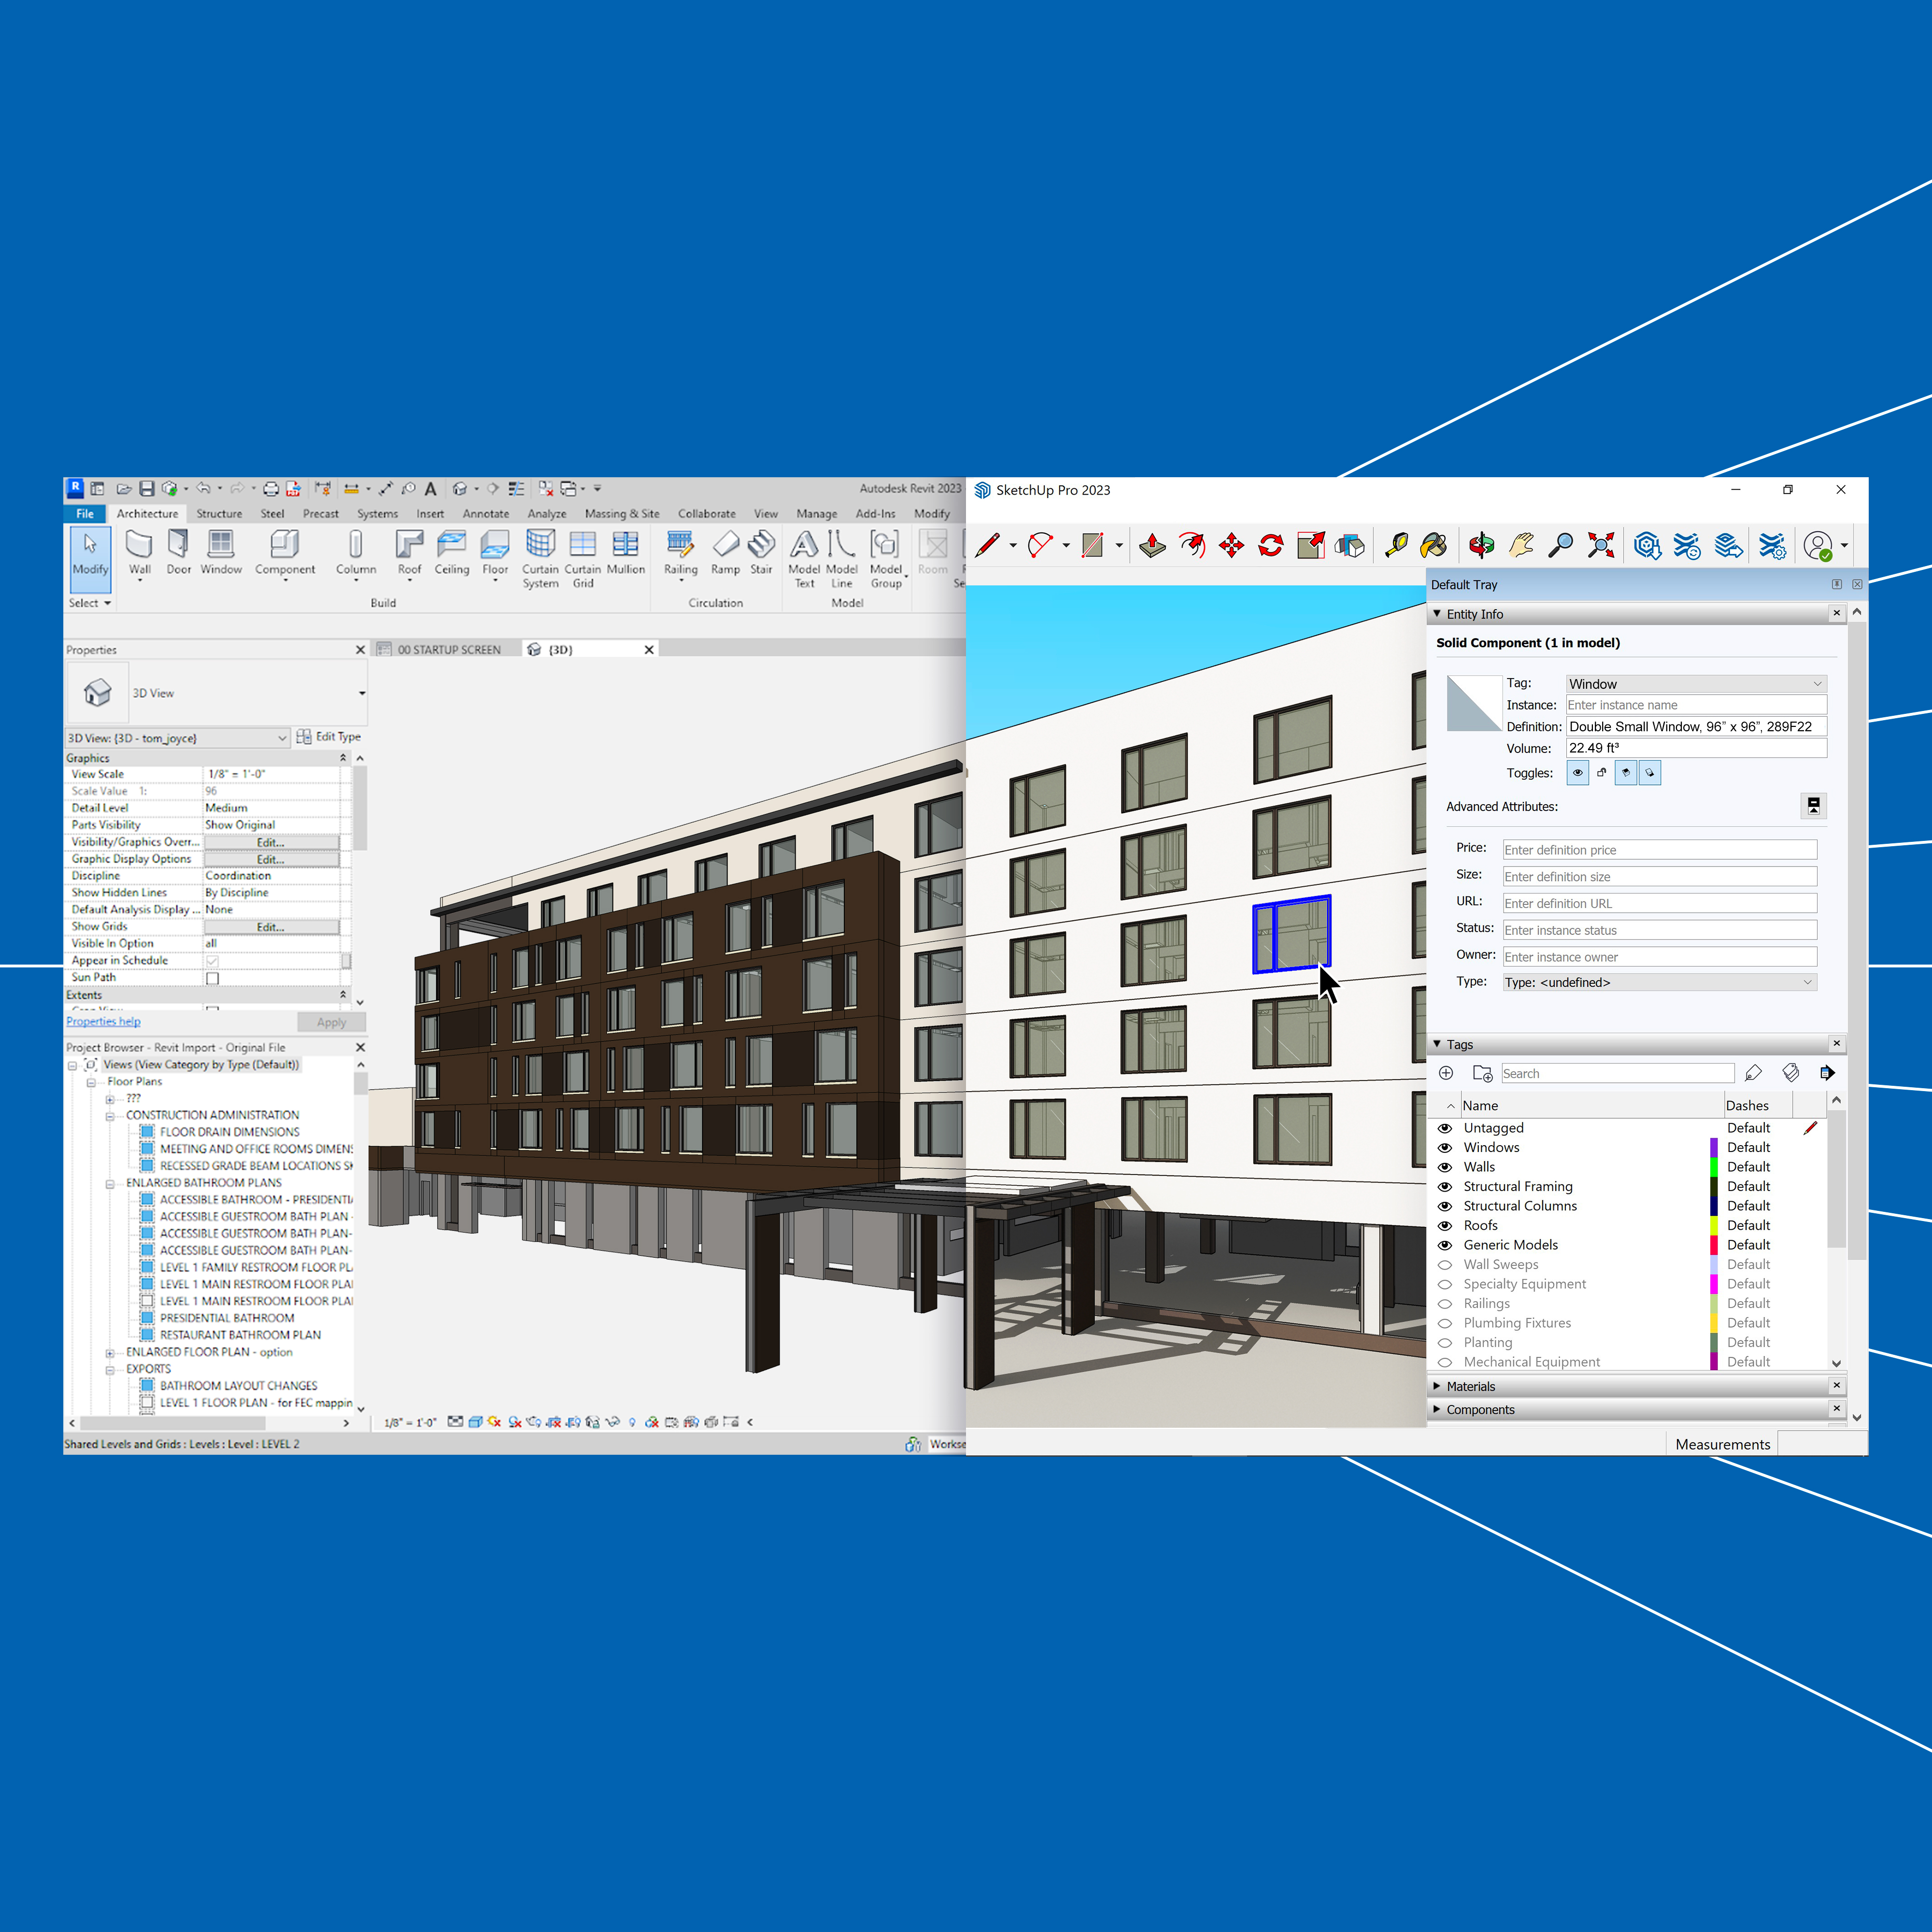Select the Orbit tool in SketchUp
The height and width of the screenshot is (1932, 1932).
[x=1482, y=546]
